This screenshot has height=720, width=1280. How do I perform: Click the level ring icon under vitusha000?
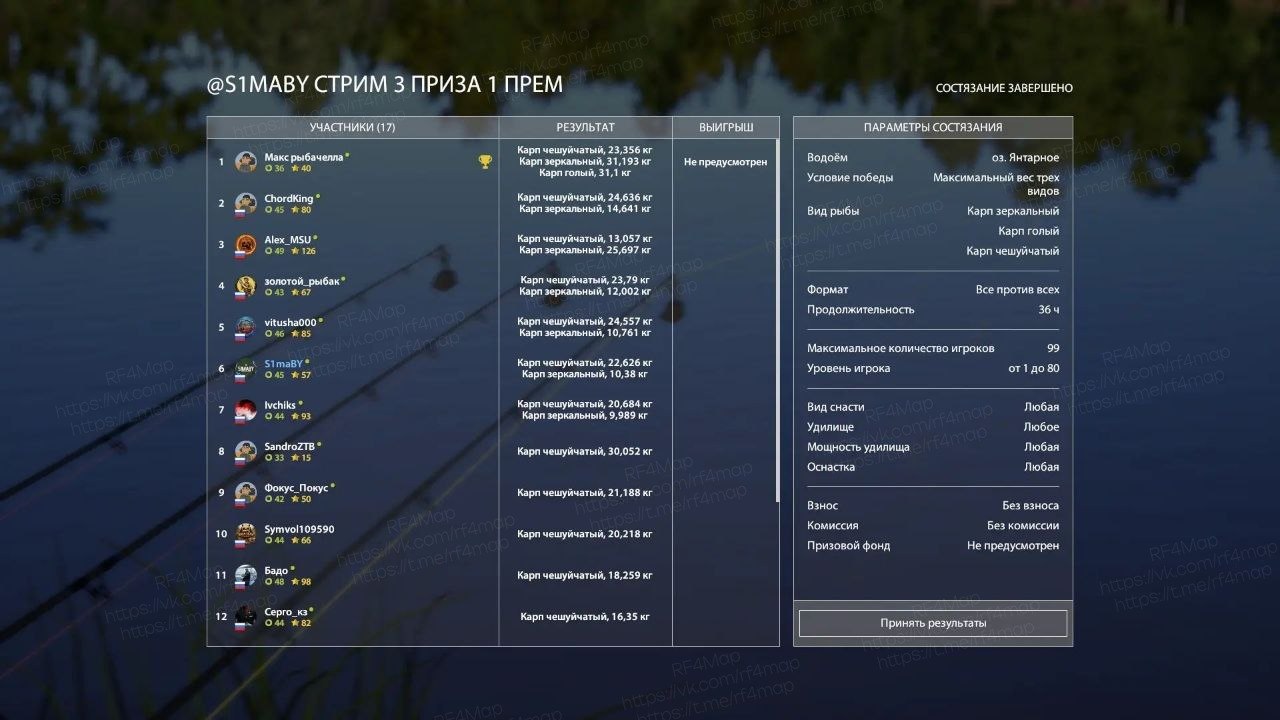[x=269, y=334]
